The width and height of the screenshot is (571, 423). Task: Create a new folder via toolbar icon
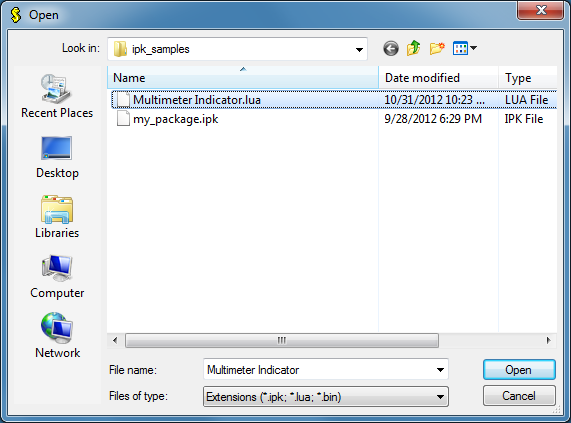pyautogui.click(x=437, y=48)
